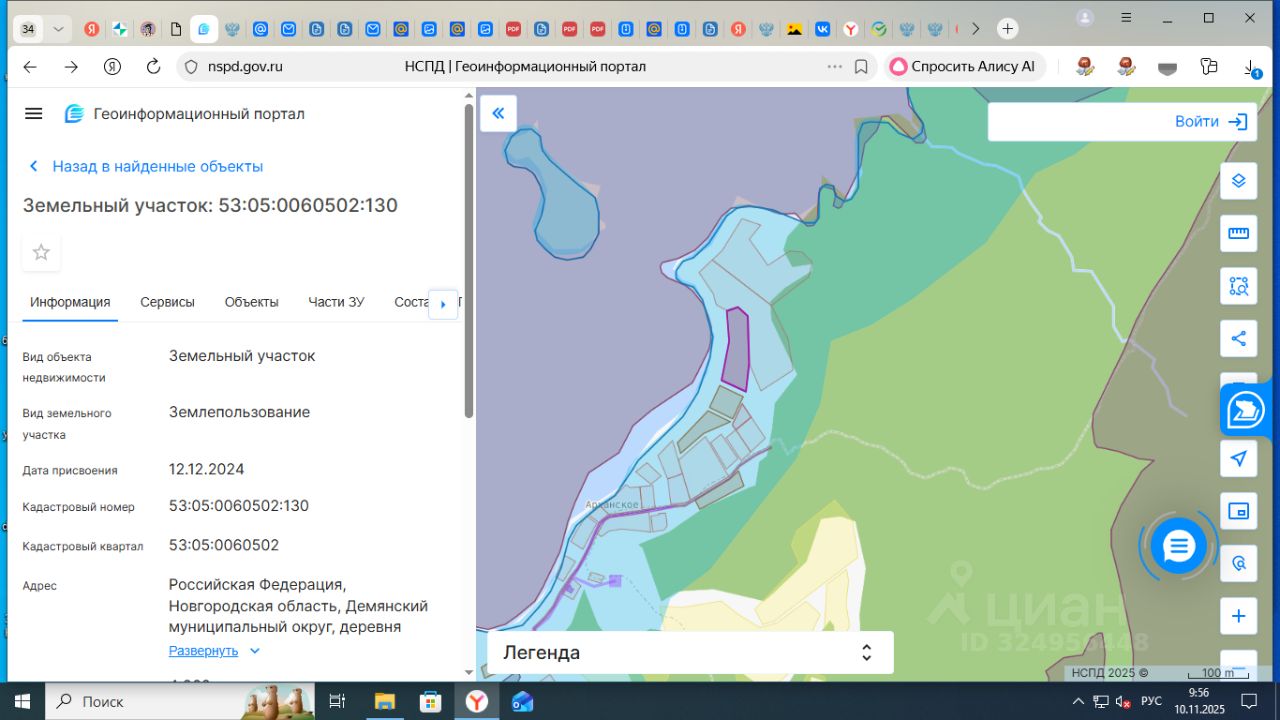The width and height of the screenshot is (1280, 720).
Task: Toggle the mini overview map tool
Action: [1238, 511]
